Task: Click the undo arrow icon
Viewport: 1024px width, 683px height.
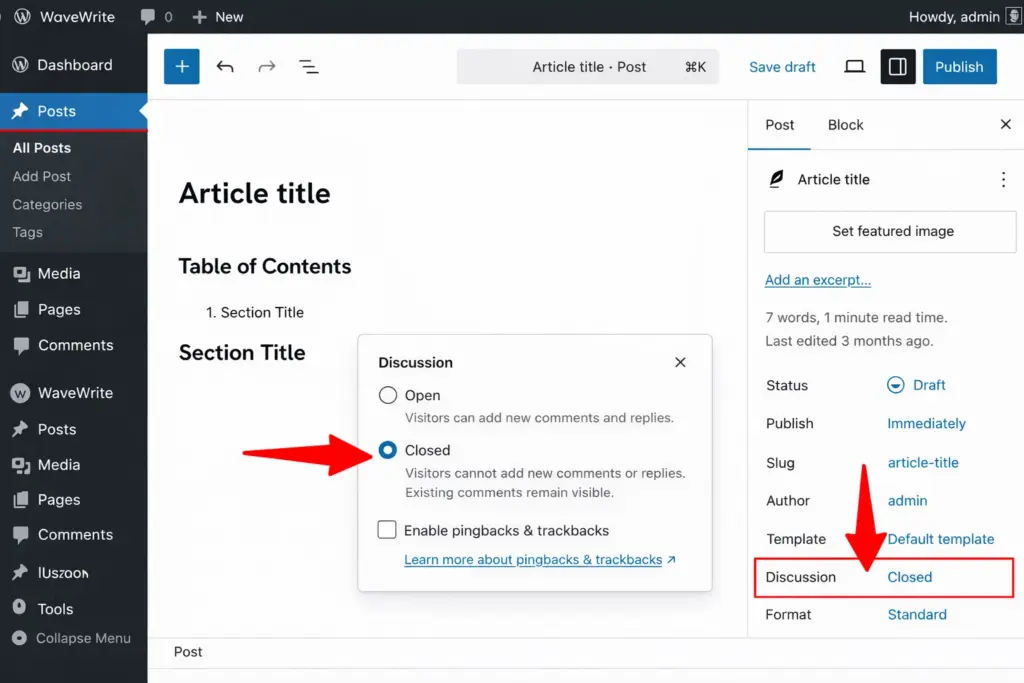Action: pyautogui.click(x=225, y=67)
